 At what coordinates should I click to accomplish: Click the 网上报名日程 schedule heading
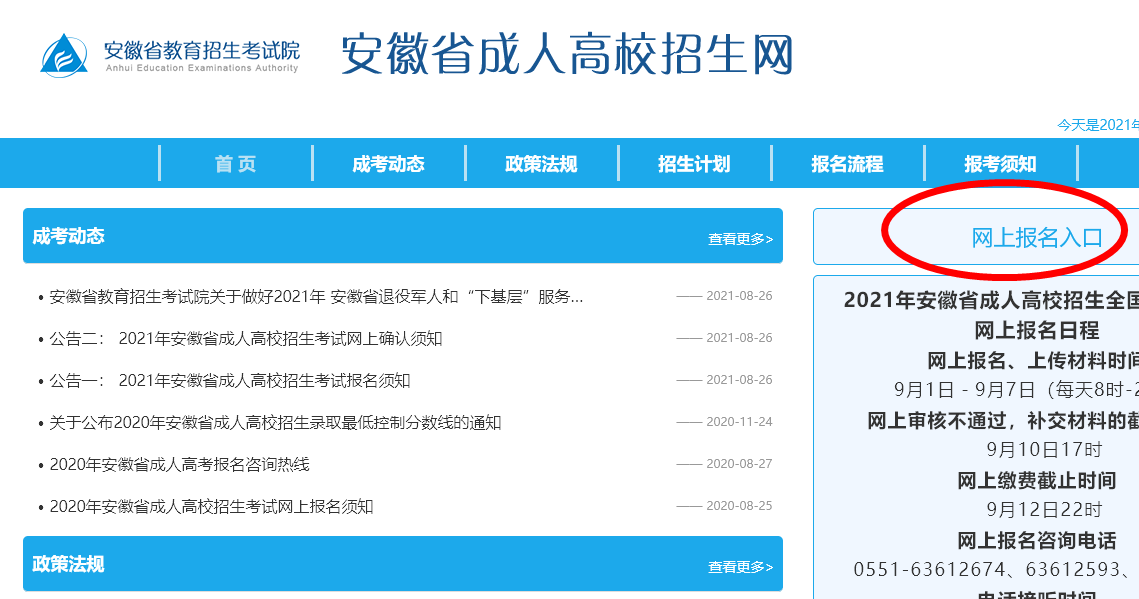(1036, 330)
